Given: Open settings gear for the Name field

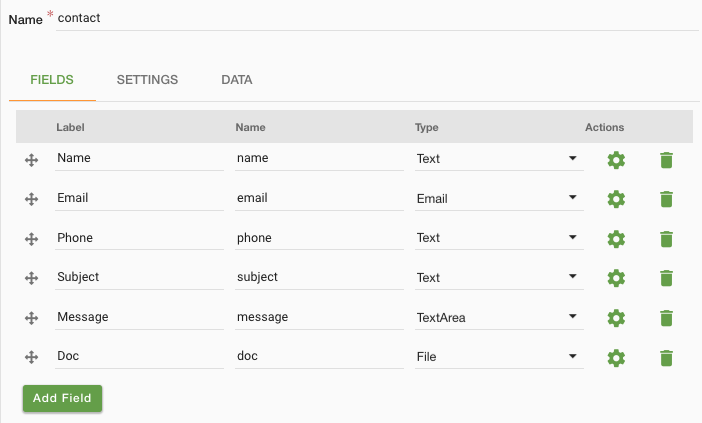Looking at the screenshot, I should point(616,160).
